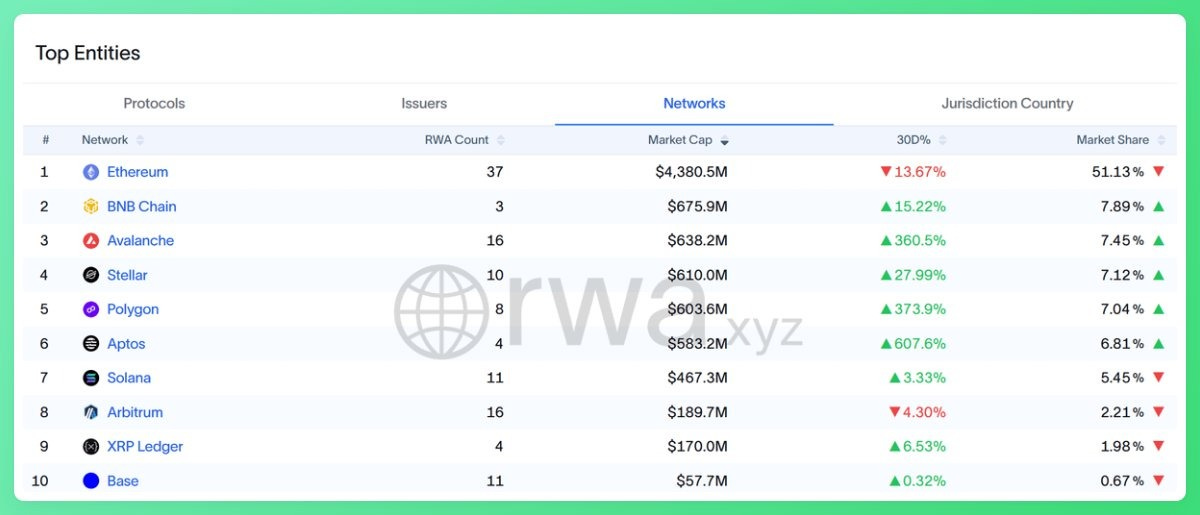
Task: Click the Arbitrum market share 2.21%
Action: pos(1123,412)
